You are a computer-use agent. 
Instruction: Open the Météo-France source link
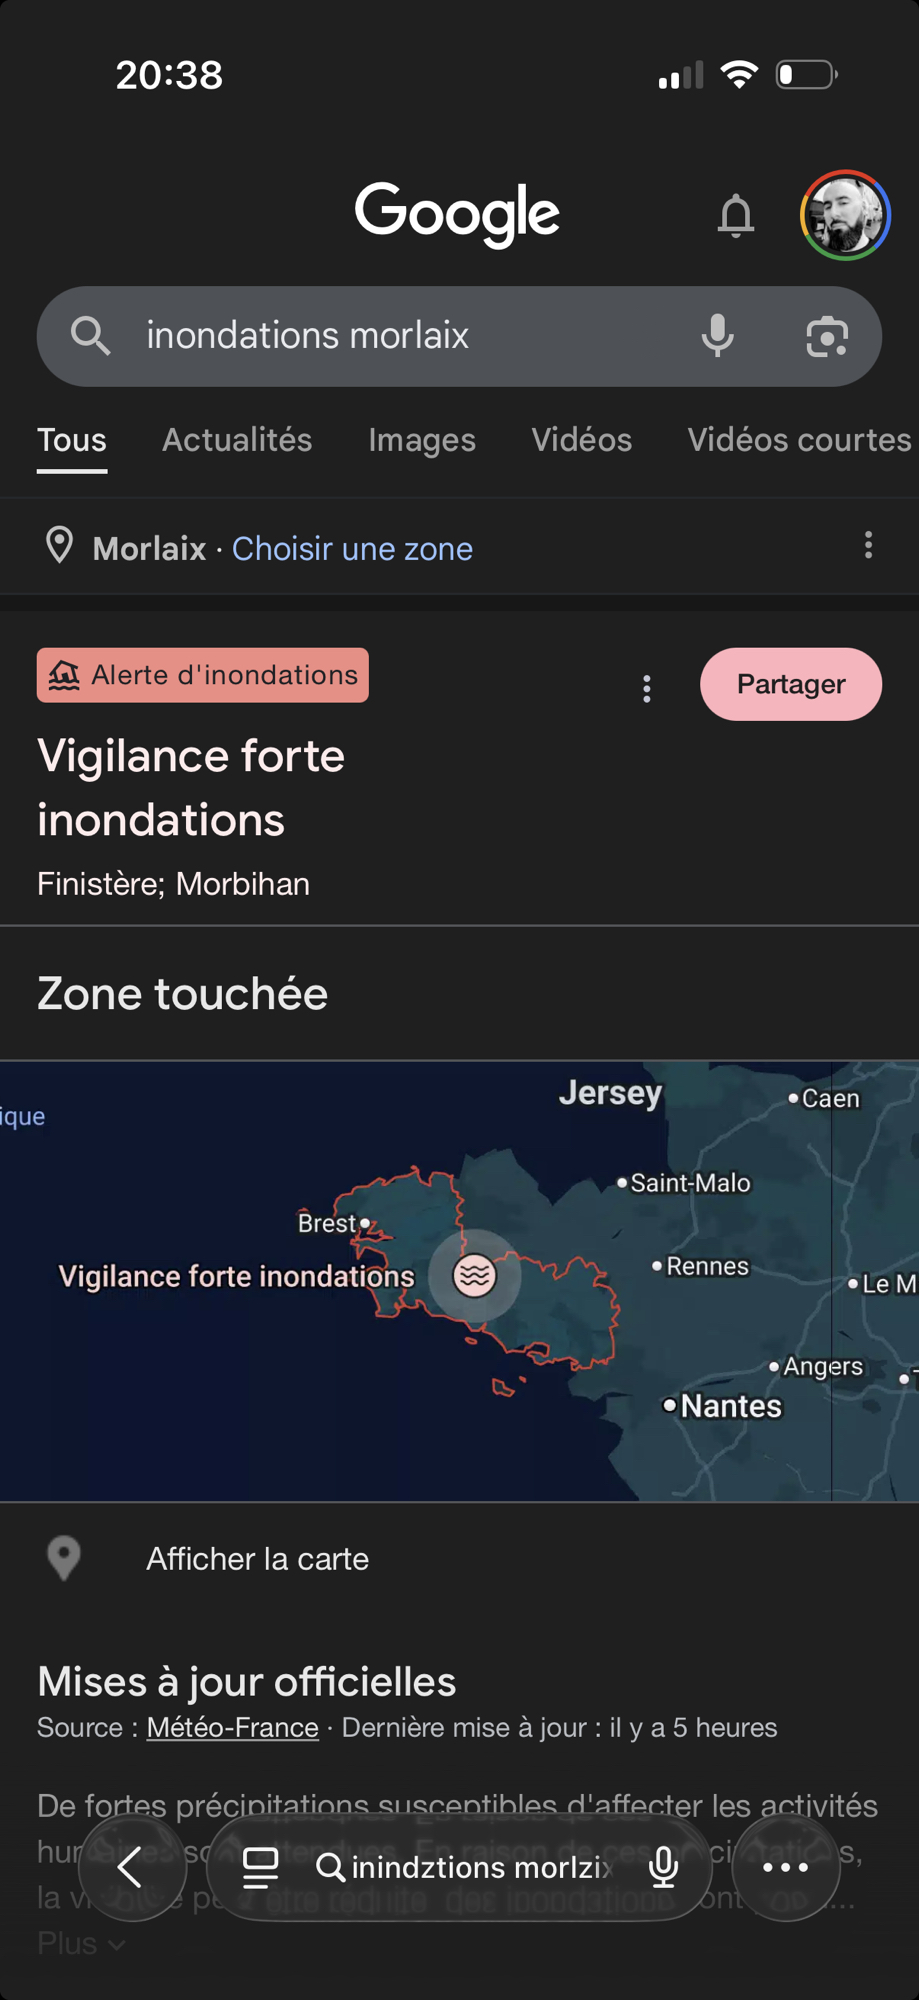click(232, 1727)
